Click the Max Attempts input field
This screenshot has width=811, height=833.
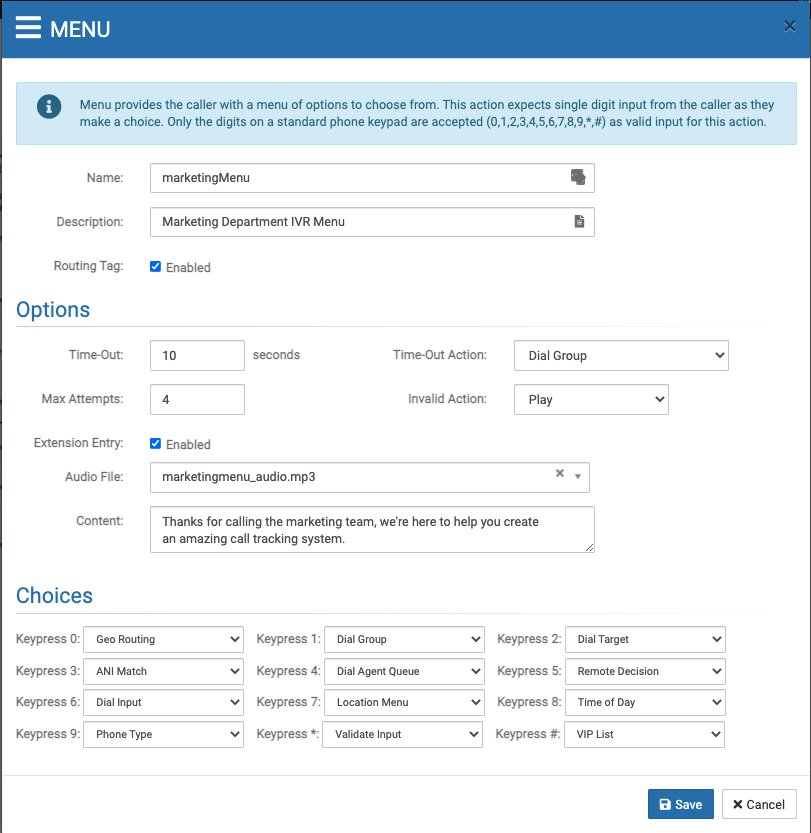pos(197,399)
